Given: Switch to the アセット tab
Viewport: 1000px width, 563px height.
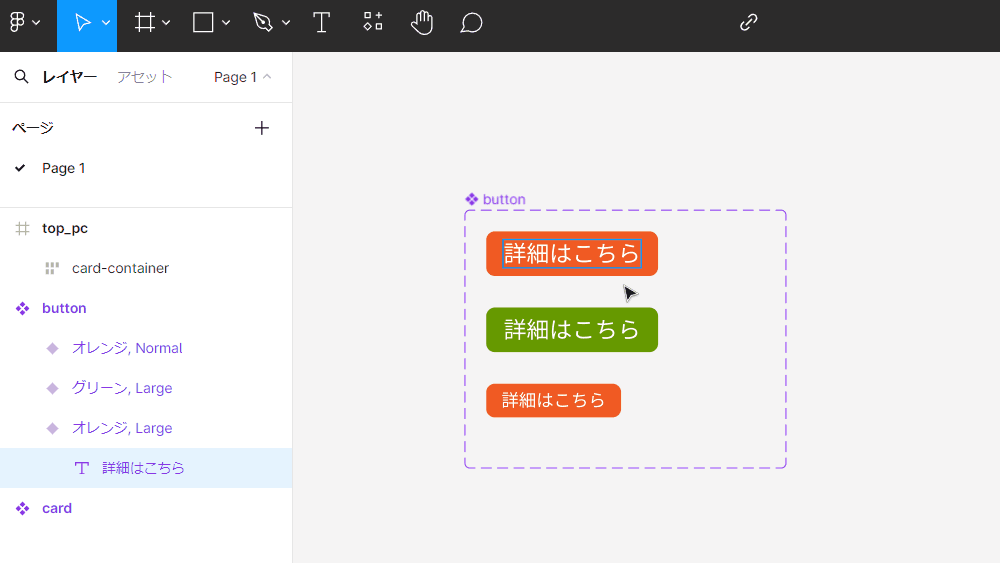Looking at the screenshot, I should pyautogui.click(x=145, y=77).
